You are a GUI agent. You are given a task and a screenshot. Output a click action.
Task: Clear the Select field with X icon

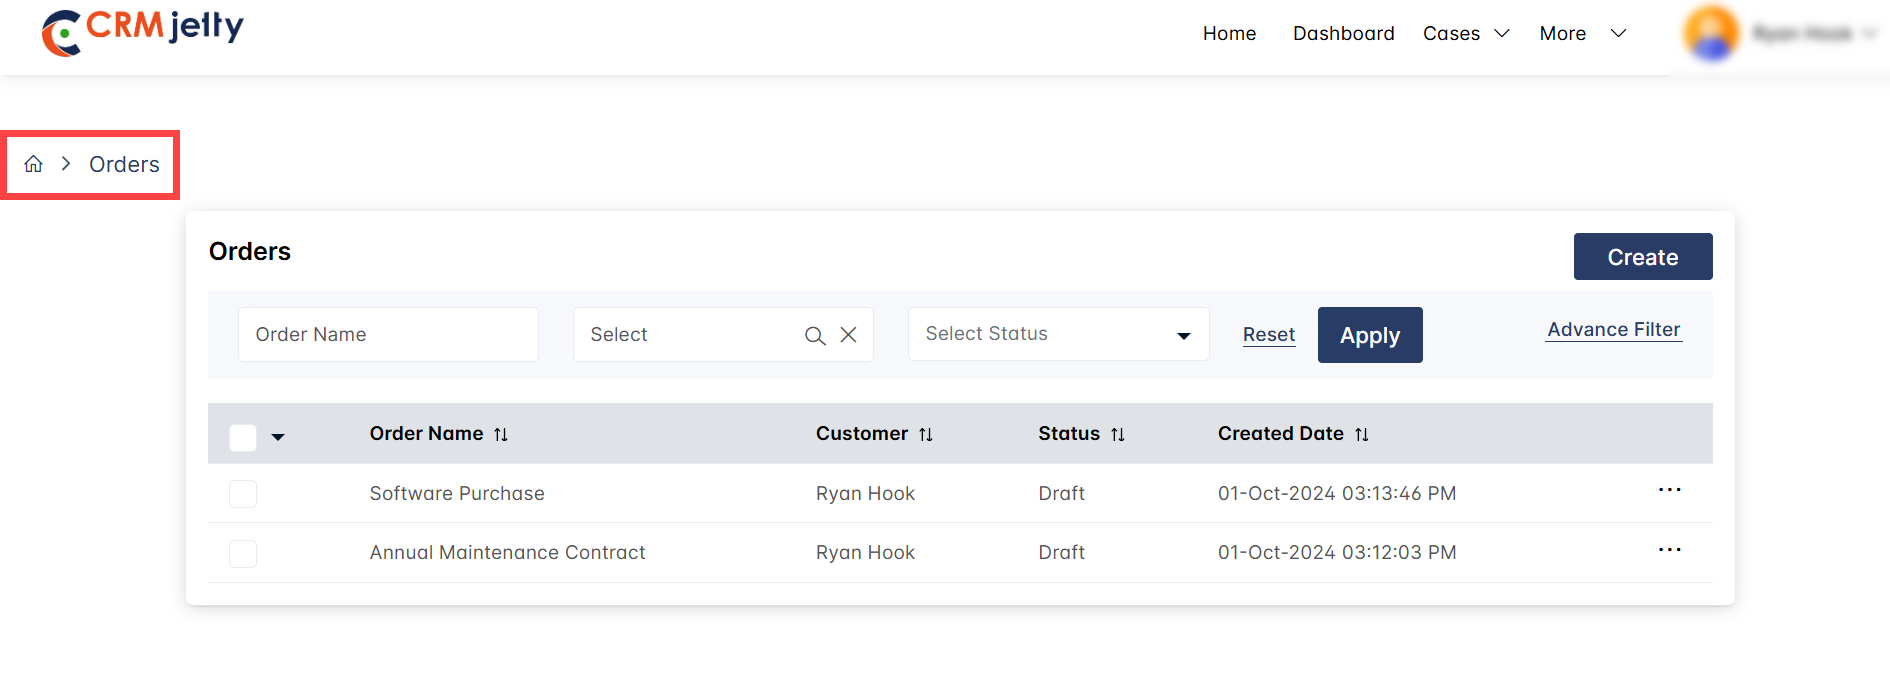(x=848, y=335)
